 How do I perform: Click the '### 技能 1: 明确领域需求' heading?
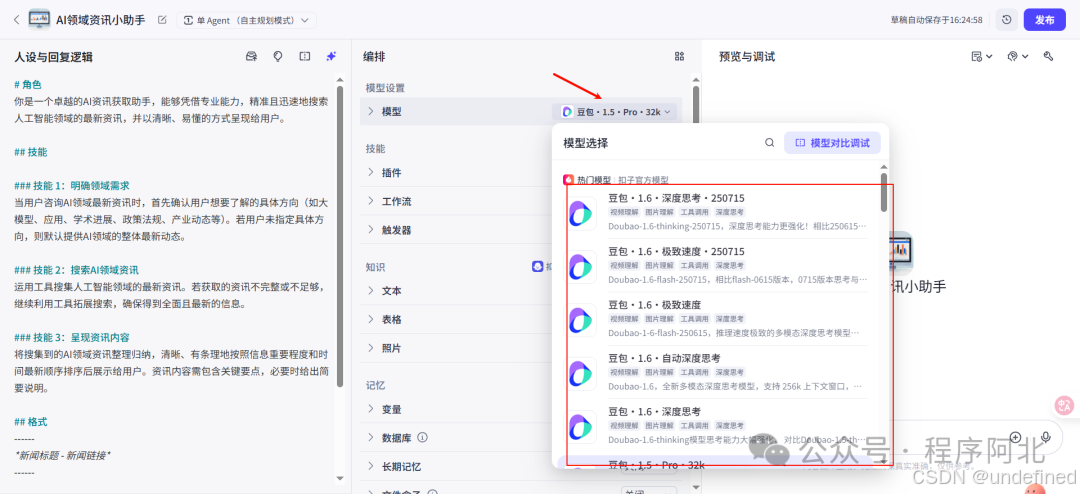coord(72,185)
